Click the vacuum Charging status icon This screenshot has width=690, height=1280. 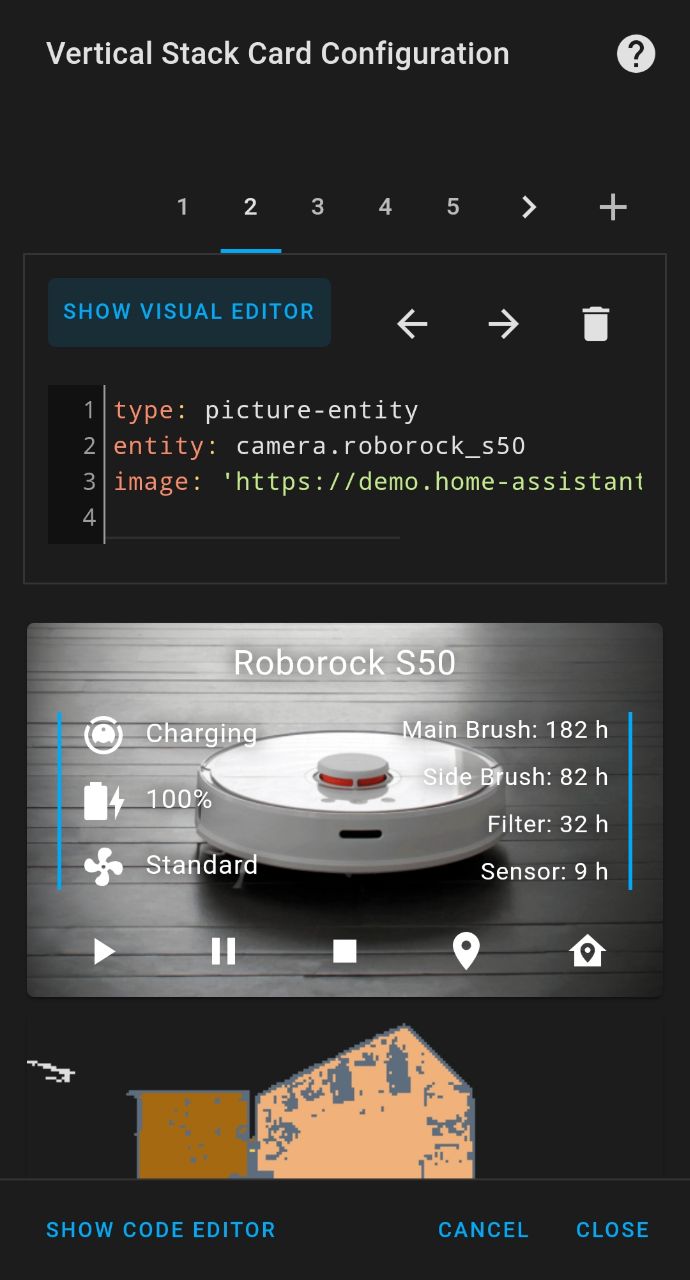[104, 736]
